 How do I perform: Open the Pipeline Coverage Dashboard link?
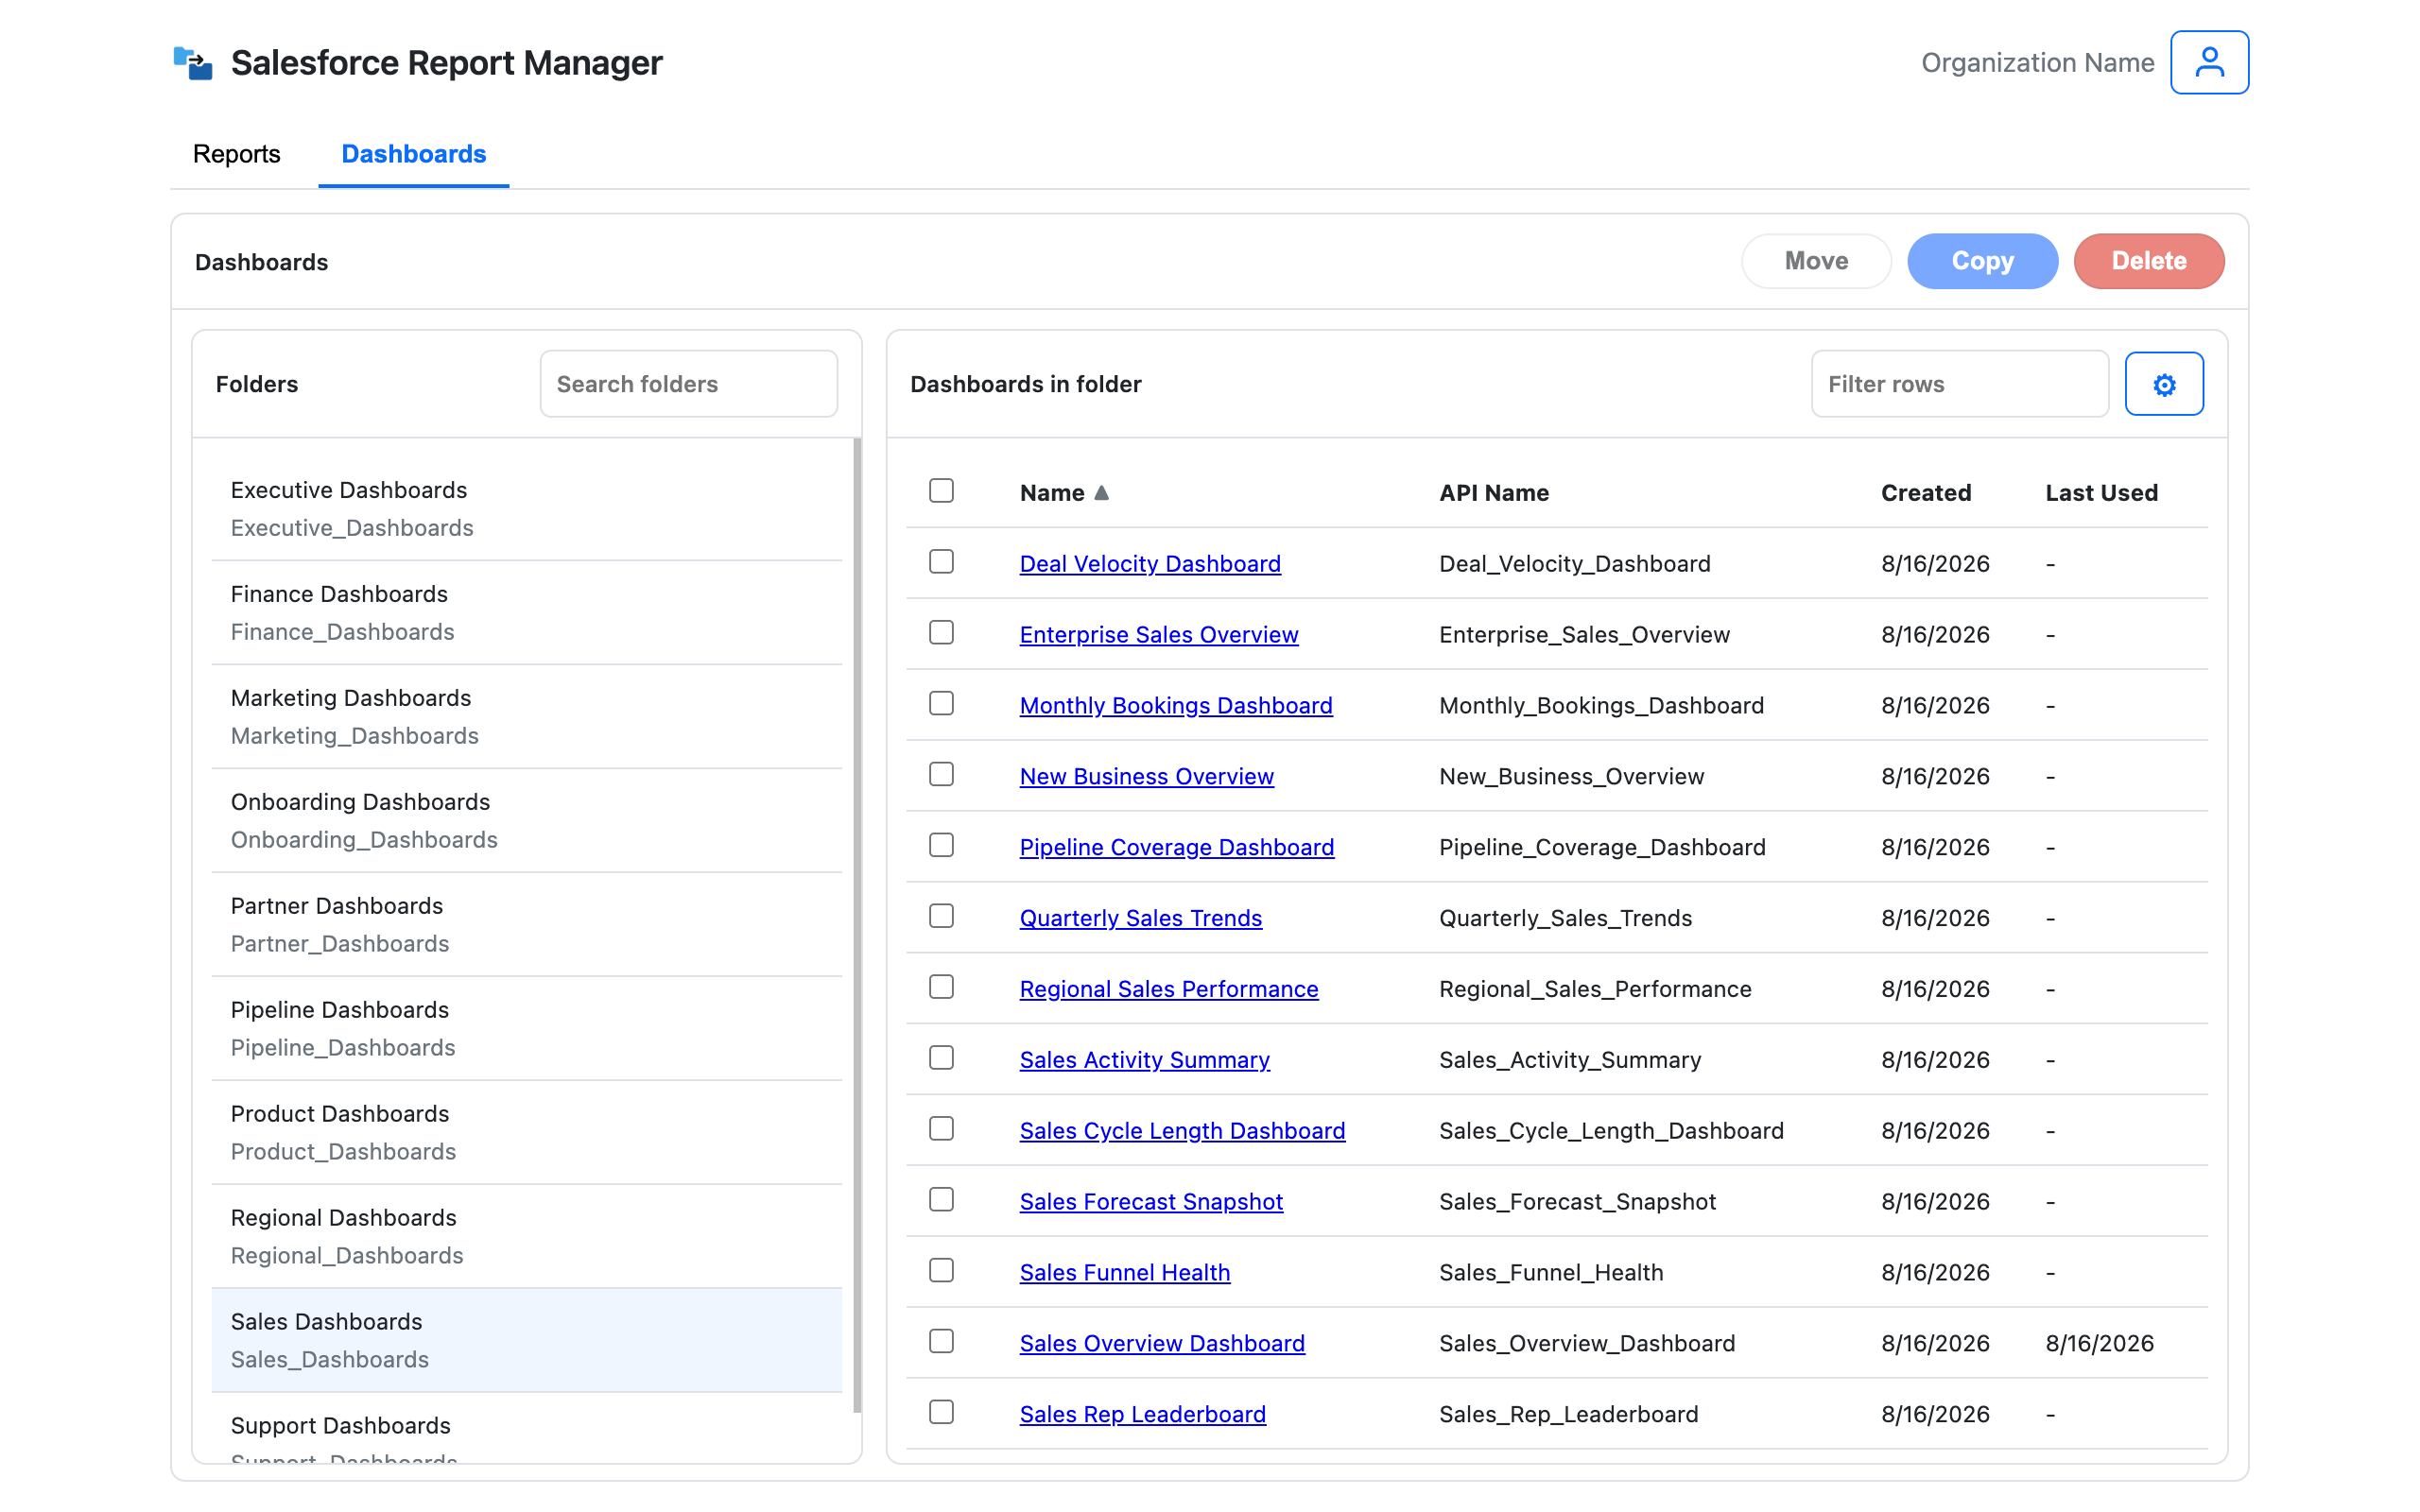[x=1177, y=848]
